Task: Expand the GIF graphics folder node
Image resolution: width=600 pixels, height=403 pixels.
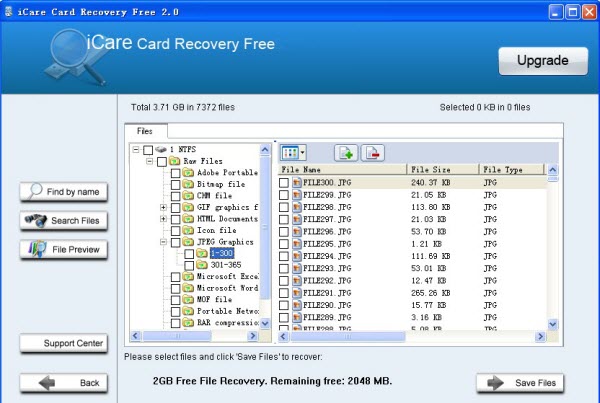Action: [x=163, y=207]
